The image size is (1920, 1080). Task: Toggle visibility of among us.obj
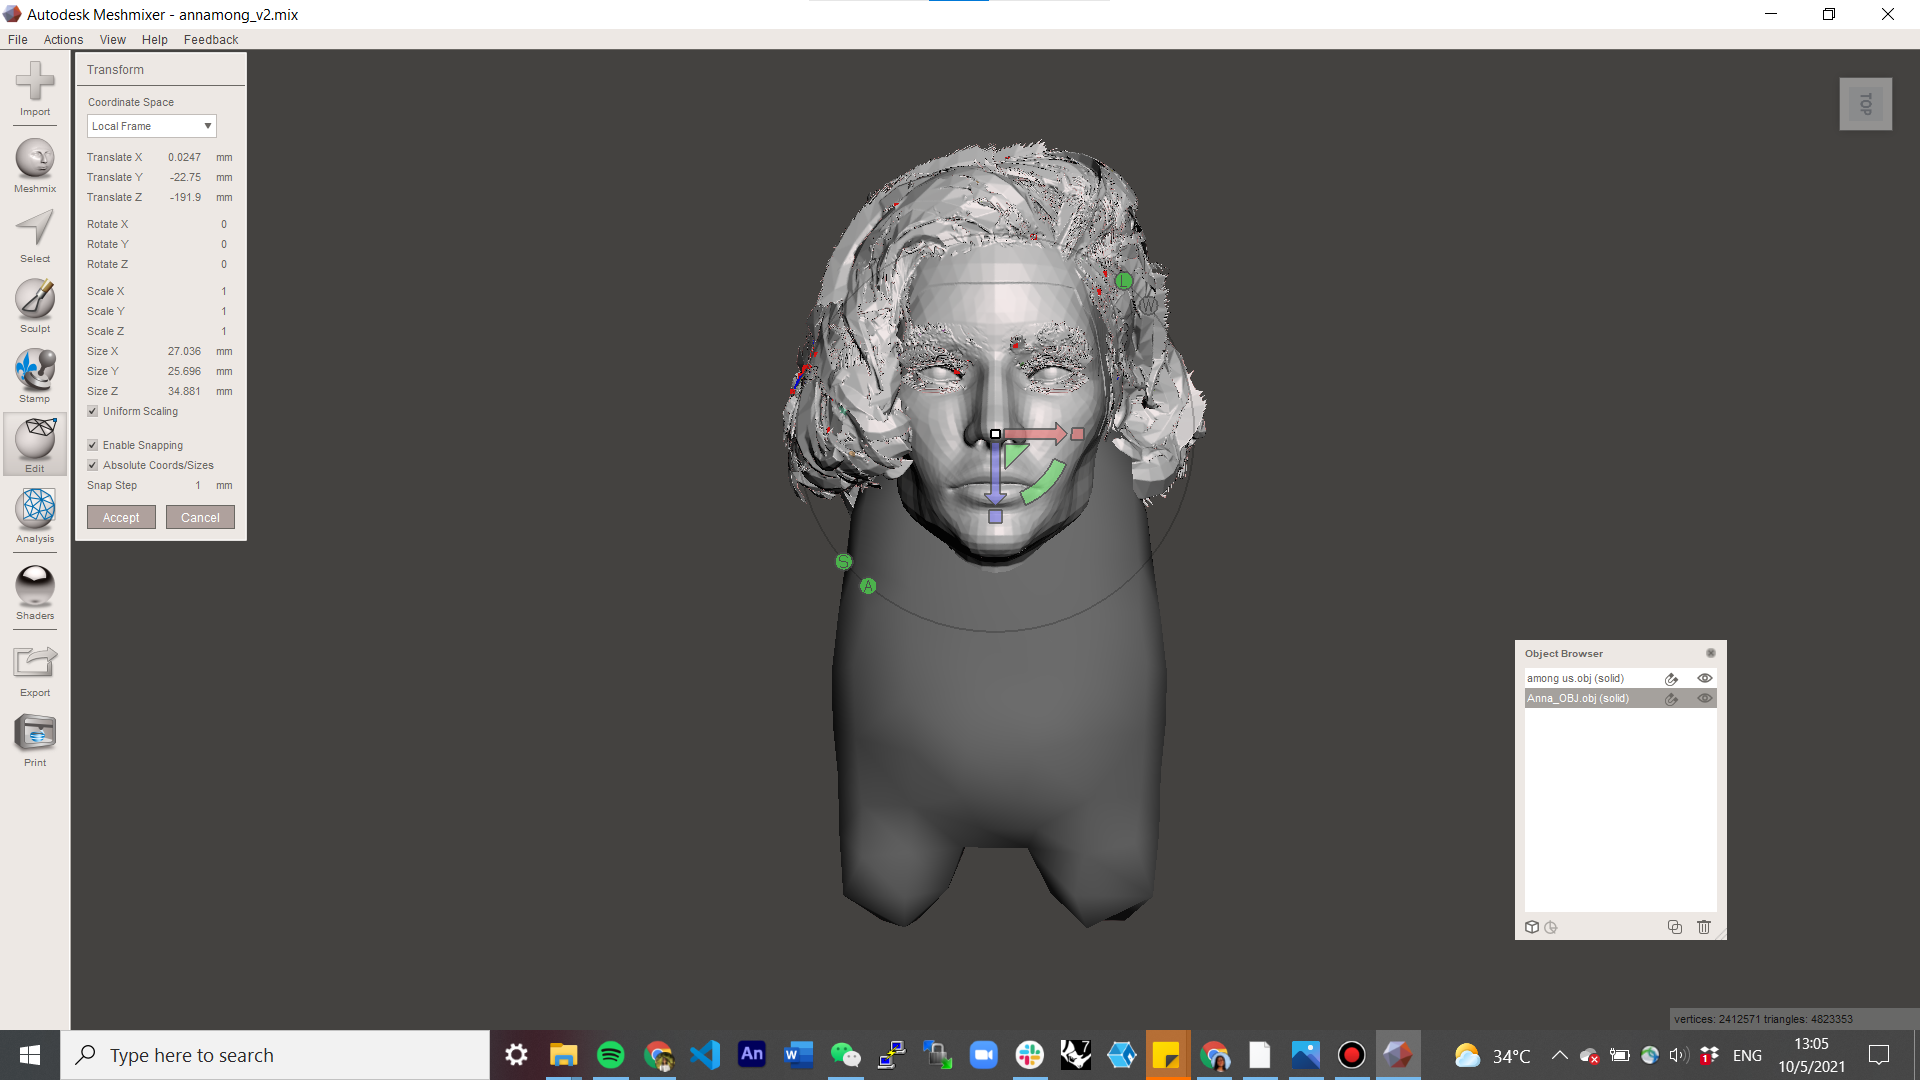pyautogui.click(x=1705, y=678)
